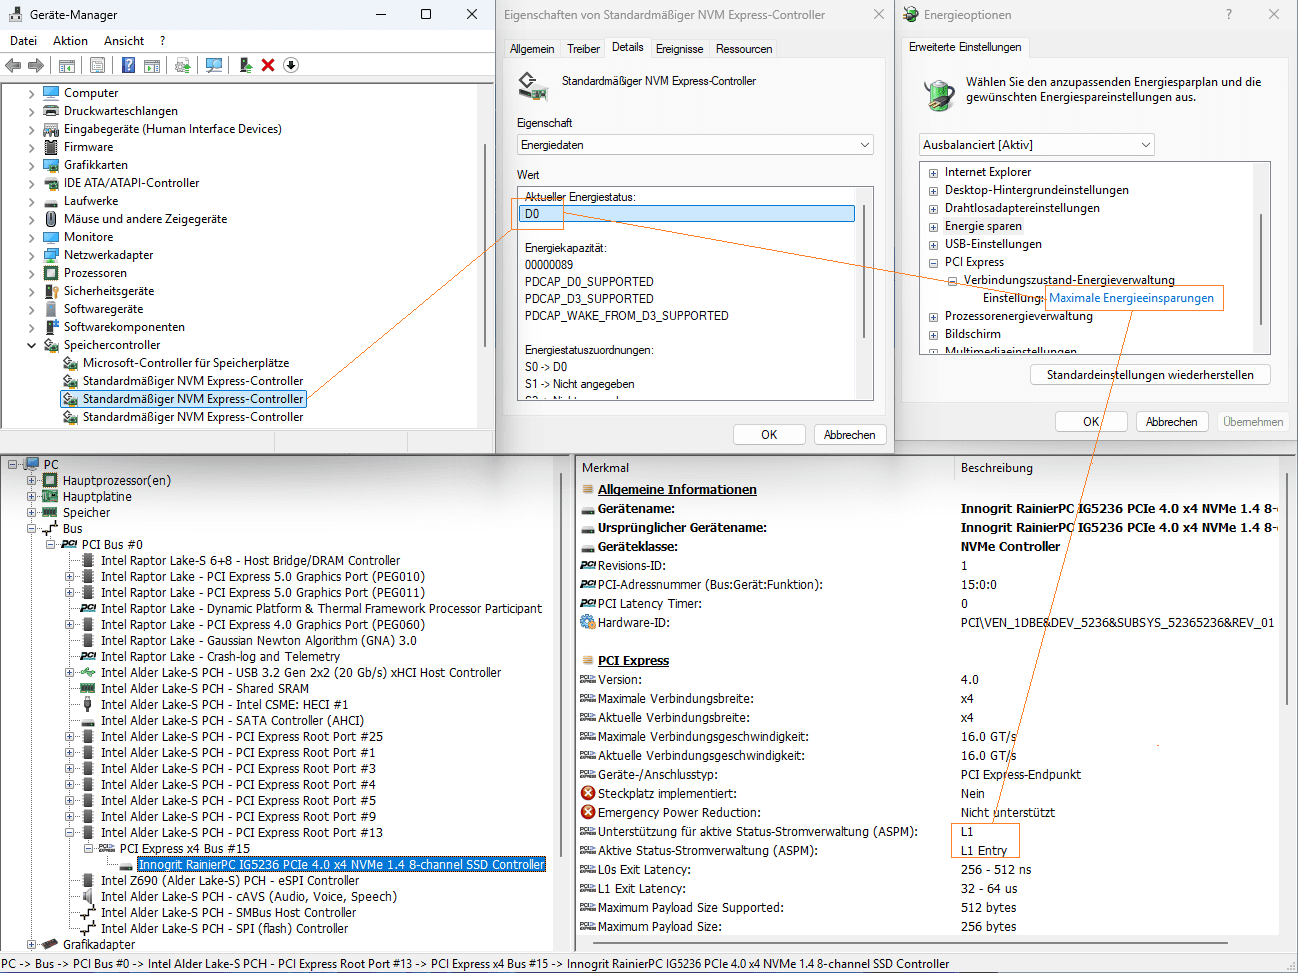Click the Mäuse und andere Zeigegeräte icon
Viewport: 1298px width, 973px height.
click(51, 219)
